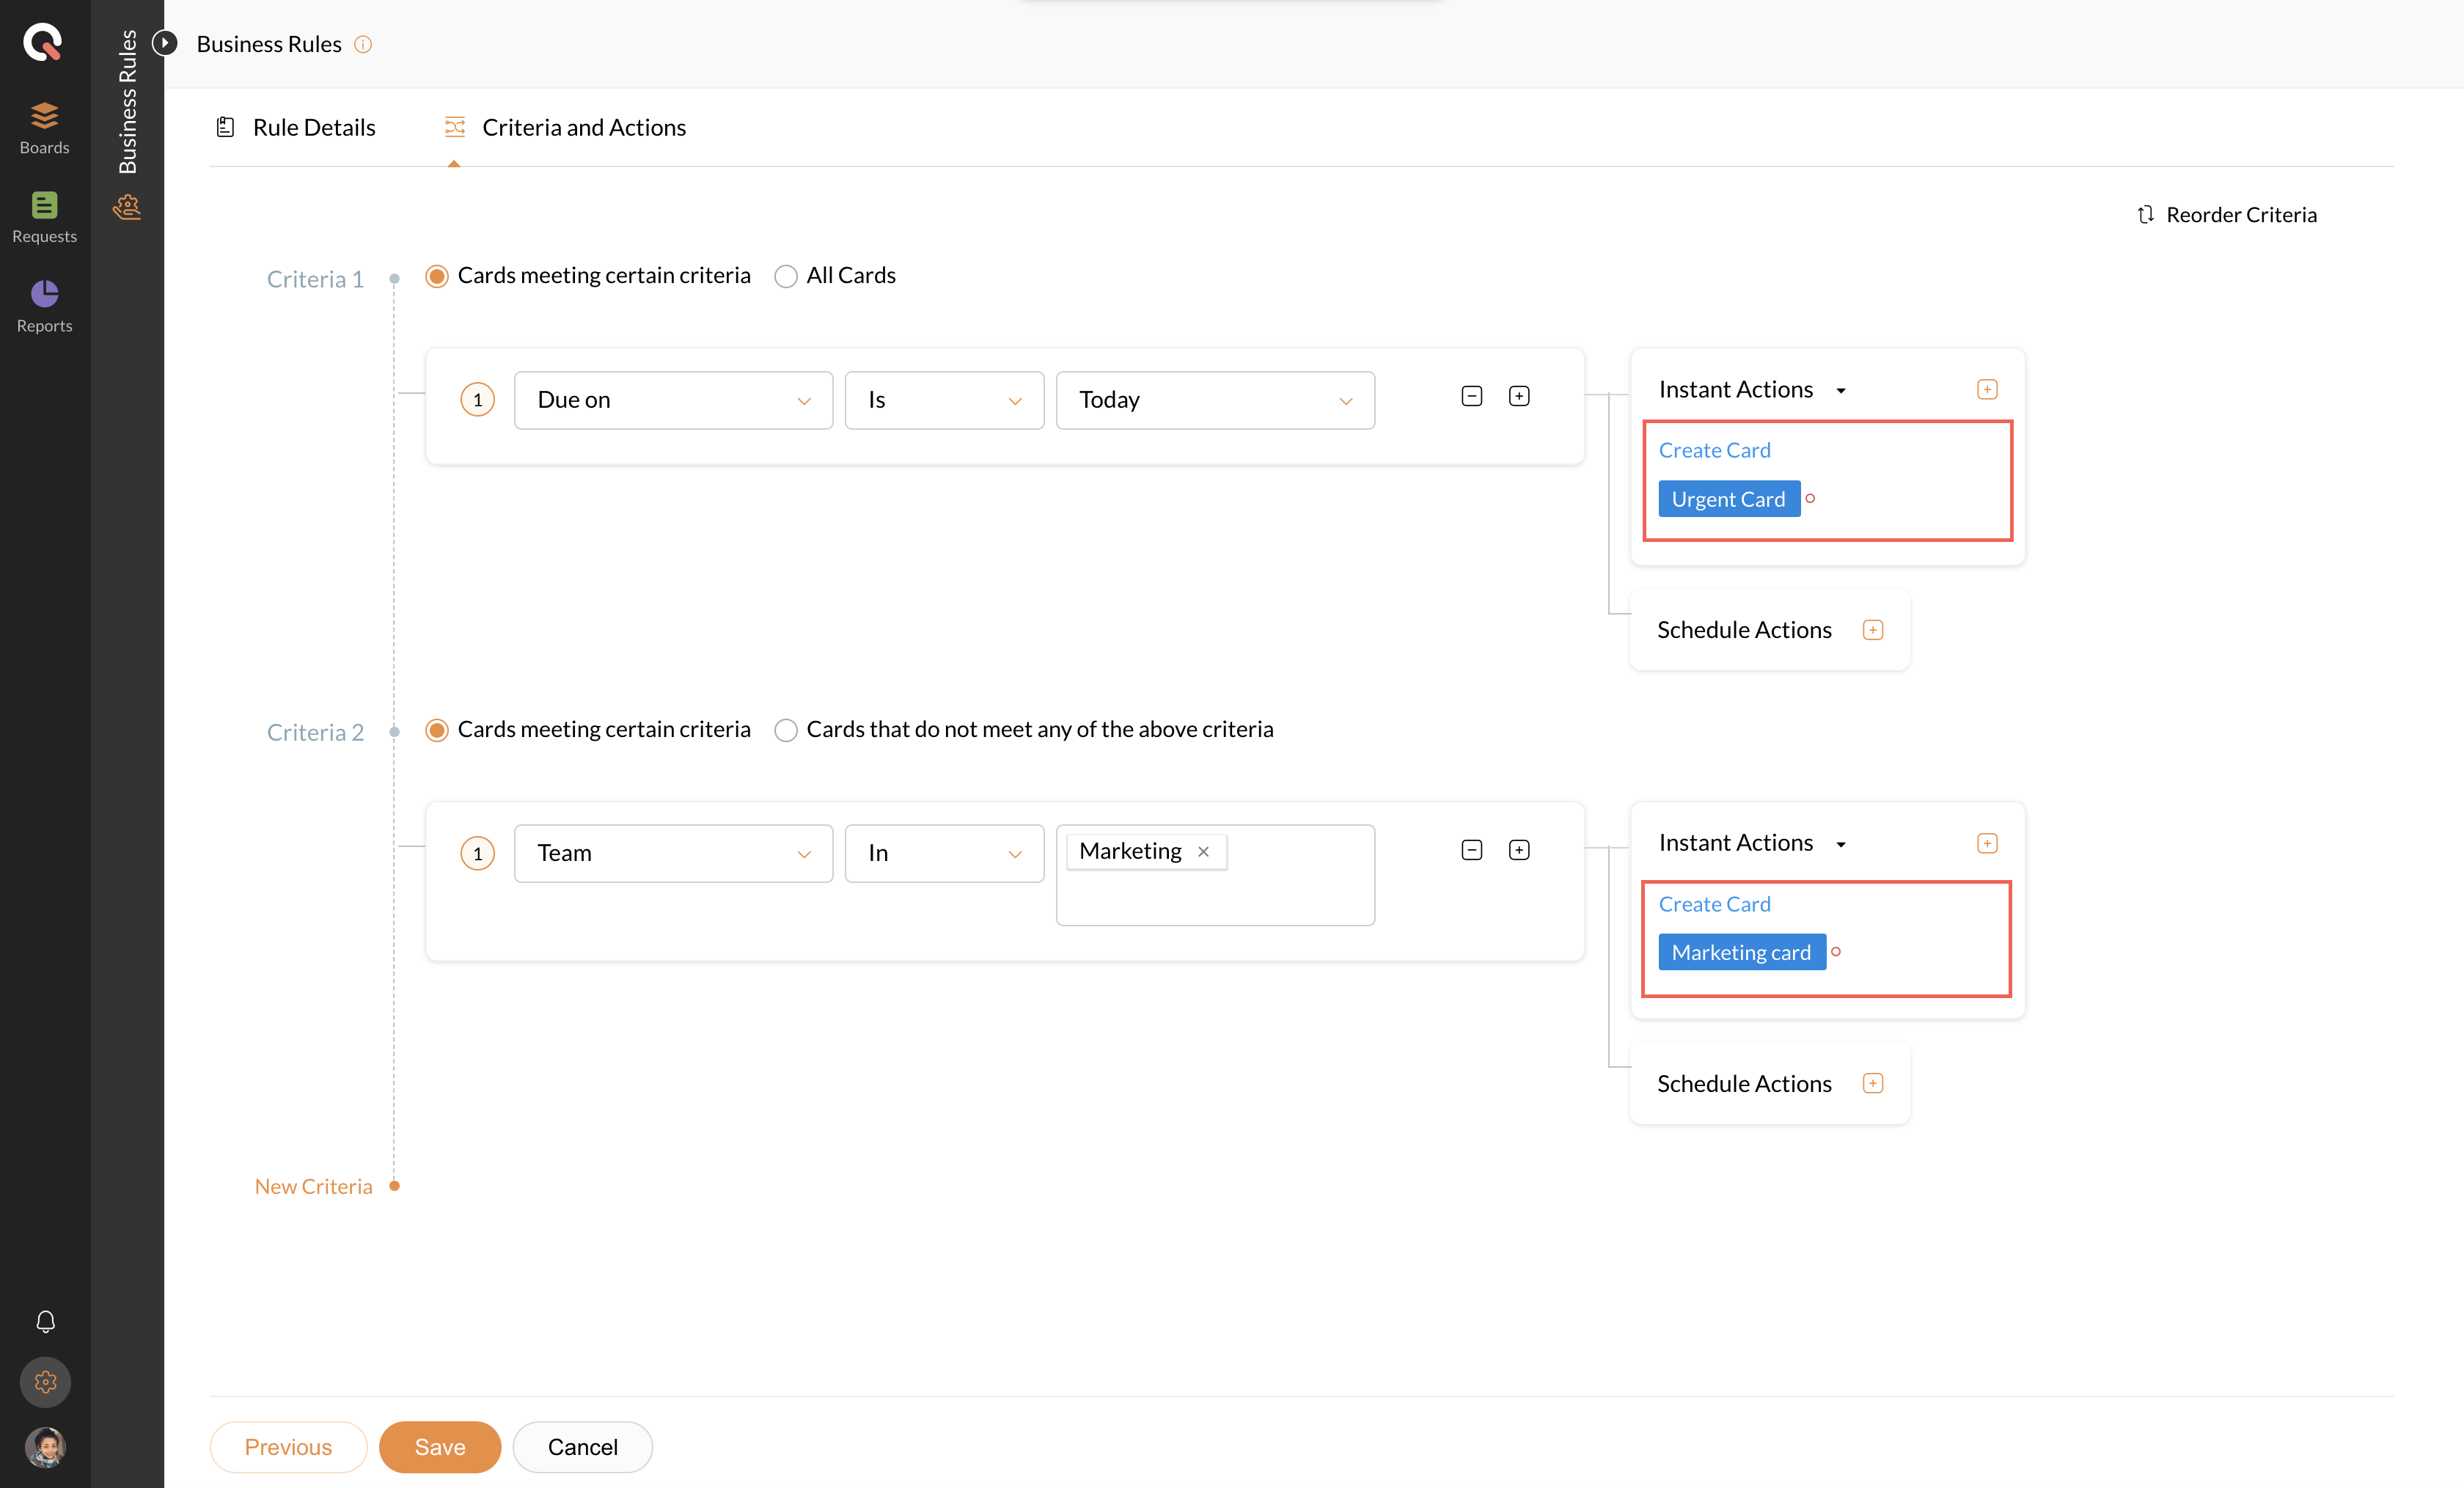Remove the Marketing tag from team field

click(x=1203, y=852)
